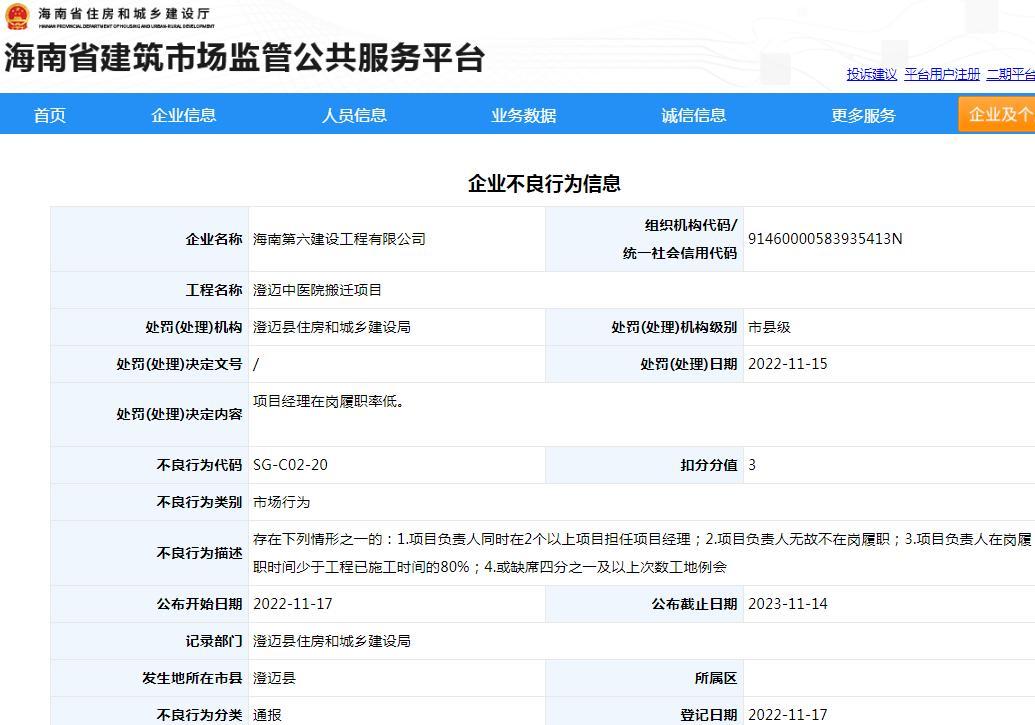This screenshot has height=725, width=1035.
Task: Open the 业务数据 menu
Action: pyautogui.click(x=523, y=116)
